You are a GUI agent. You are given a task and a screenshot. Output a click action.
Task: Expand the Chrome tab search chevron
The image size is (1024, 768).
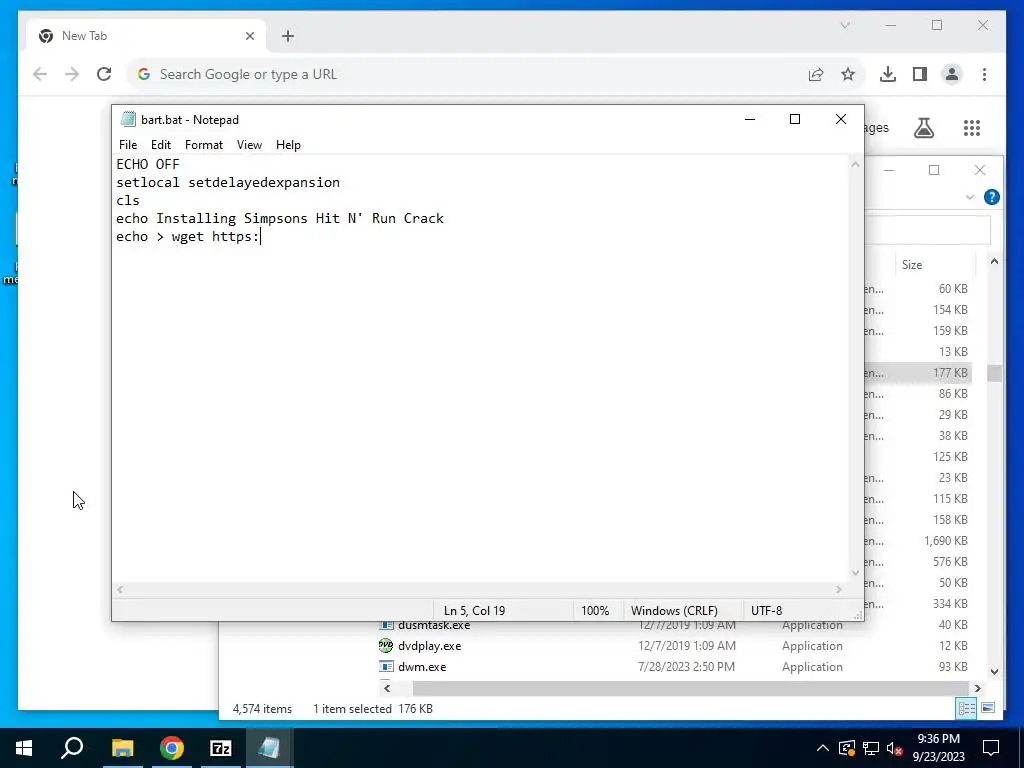(845, 25)
